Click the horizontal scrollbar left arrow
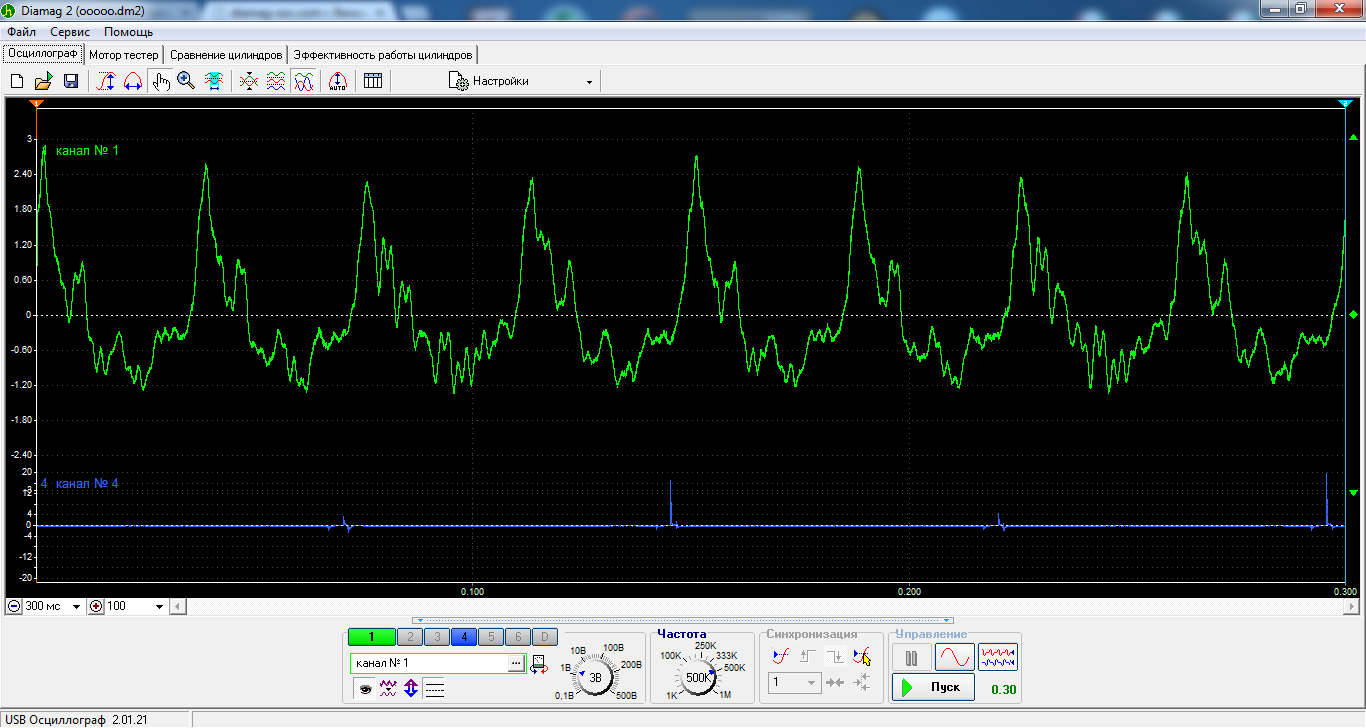Viewport: 1366px width, 728px height. 176,607
